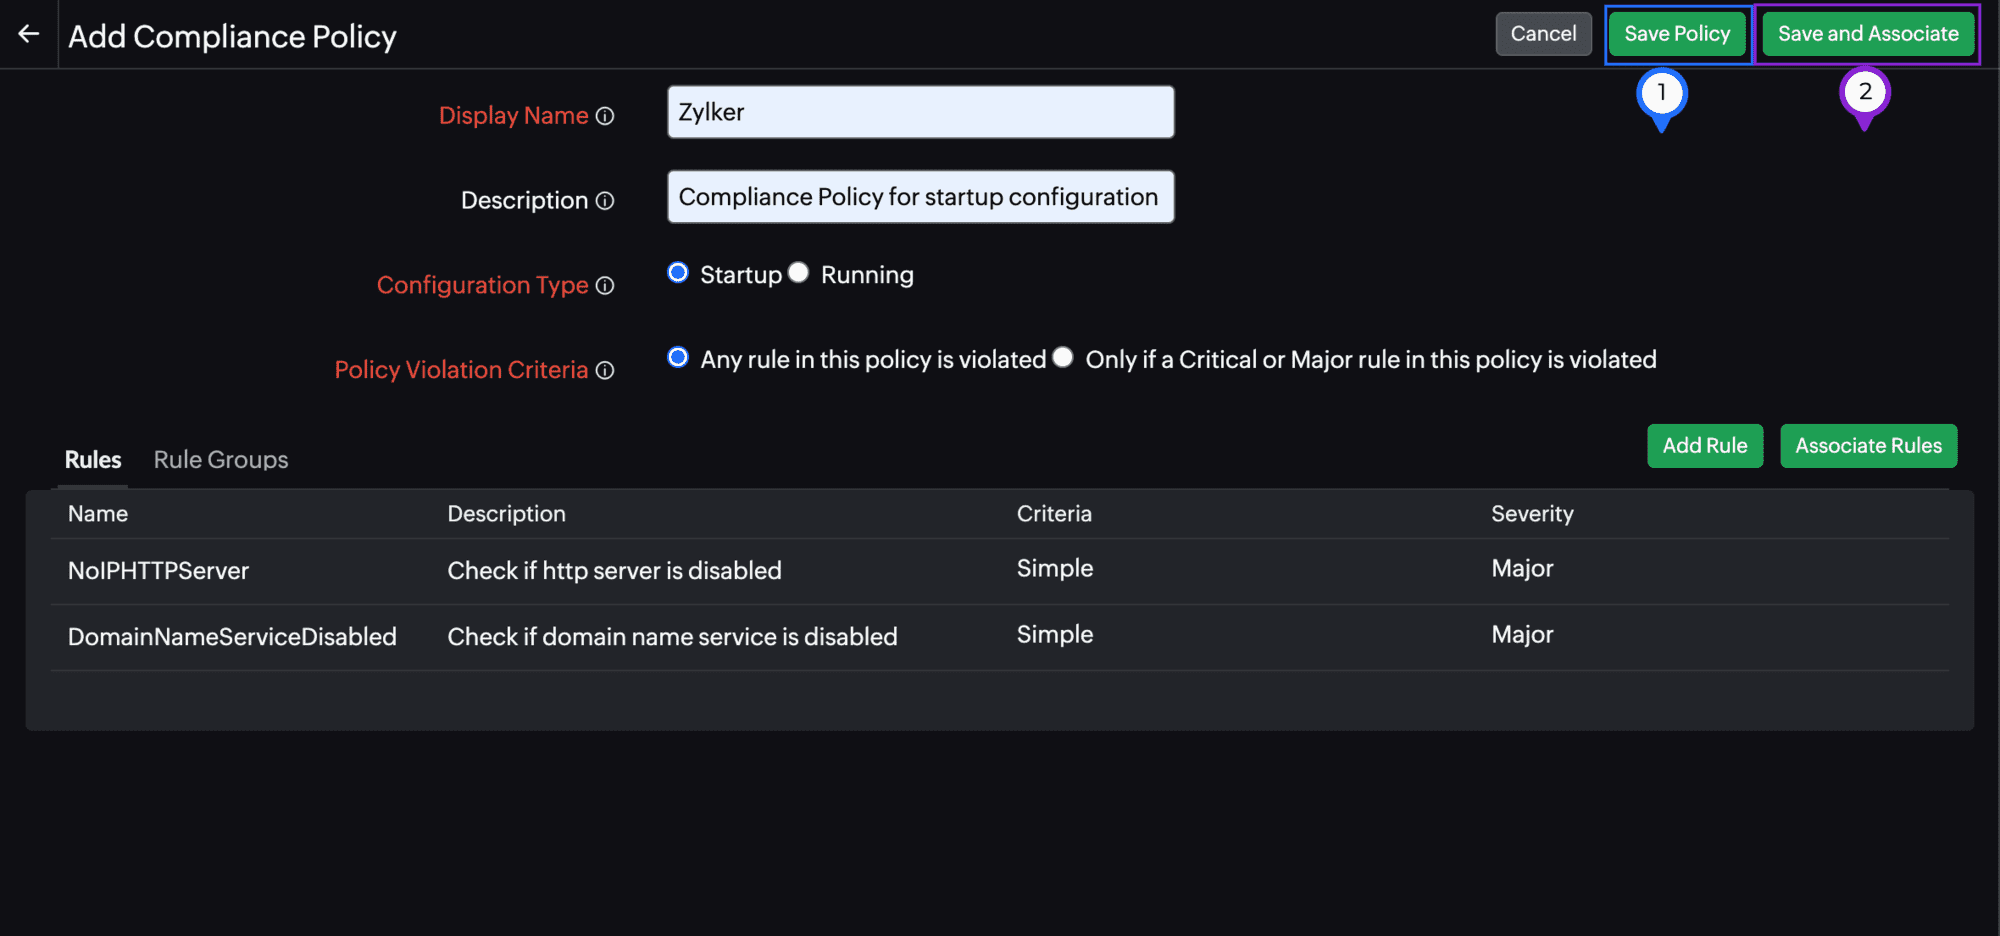Click Description info icon
2000x936 pixels.
[605, 201]
